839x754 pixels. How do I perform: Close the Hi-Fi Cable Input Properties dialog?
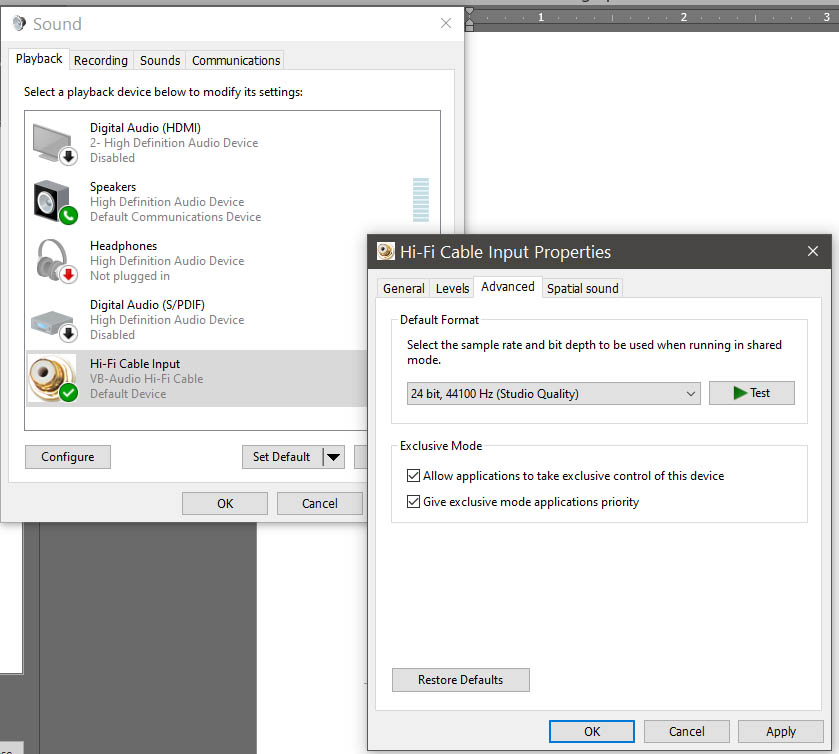coord(813,251)
